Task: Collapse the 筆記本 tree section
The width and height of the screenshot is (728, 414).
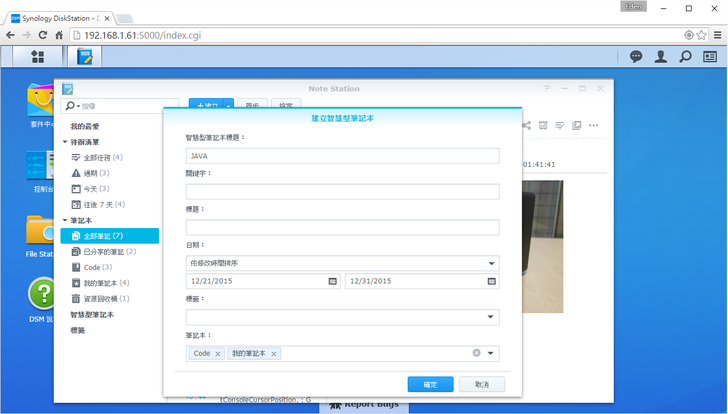Action: (x=65, y=220)
